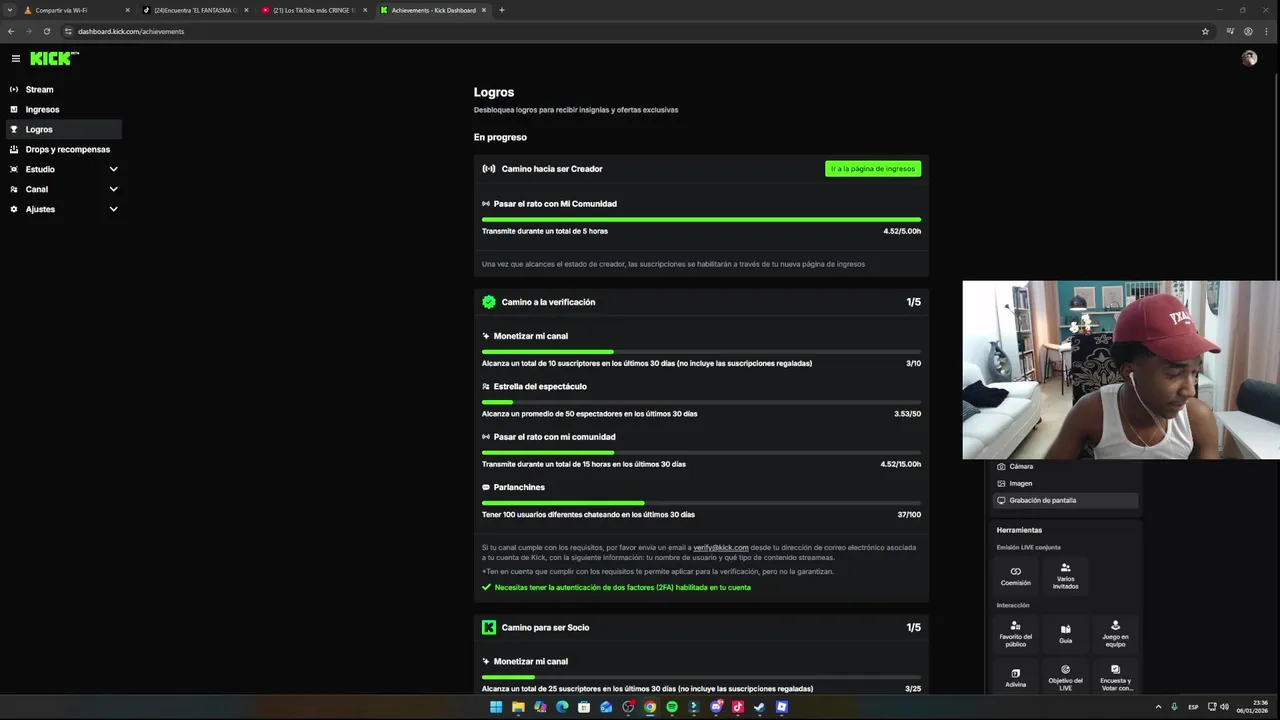The width and height of the screenshot is (1280, 720).
Task: Click the Imagen source label
Action: point(1021,483)
